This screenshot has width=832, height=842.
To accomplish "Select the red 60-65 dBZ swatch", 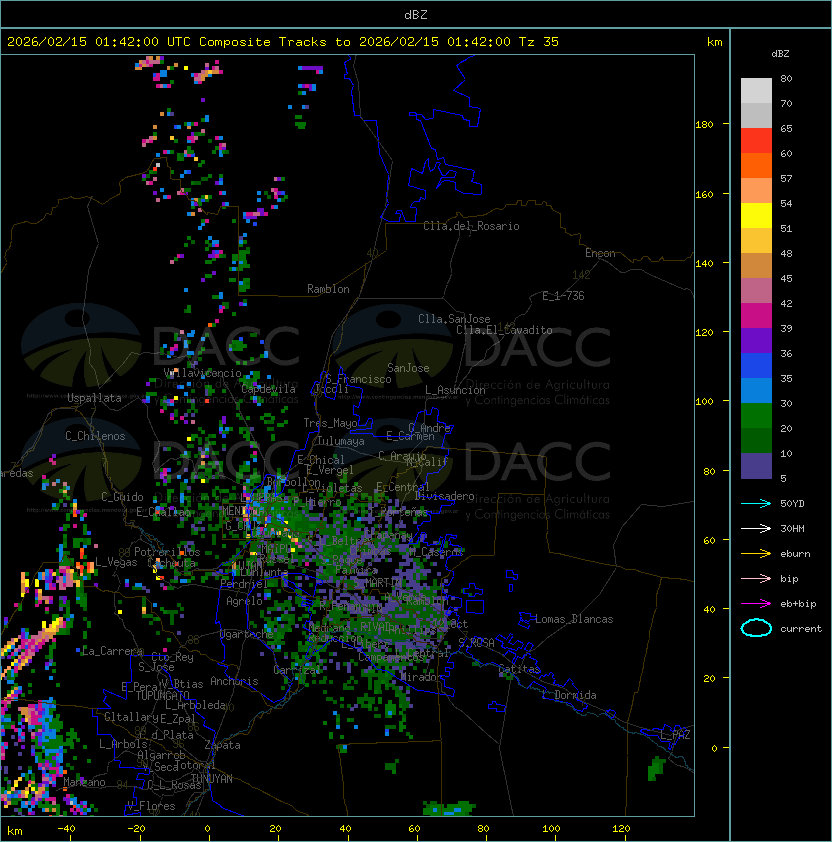I will pos(756,141).
